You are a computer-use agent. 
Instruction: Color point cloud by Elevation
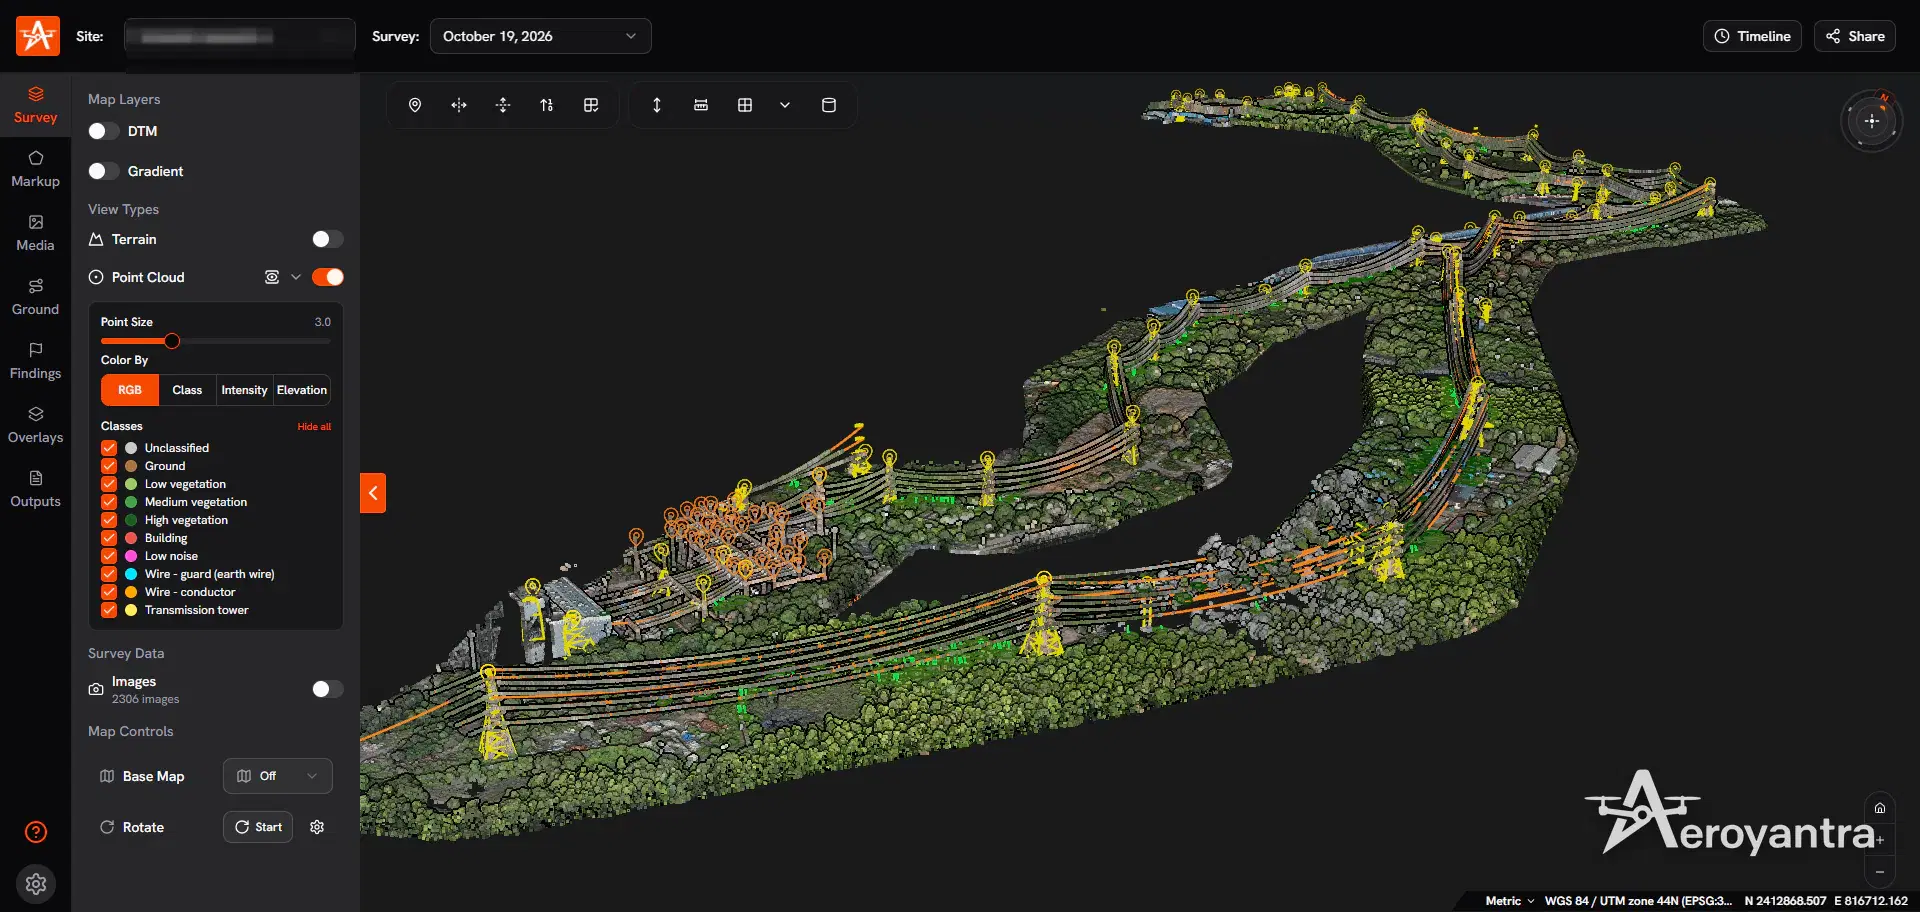click(301, 390)
